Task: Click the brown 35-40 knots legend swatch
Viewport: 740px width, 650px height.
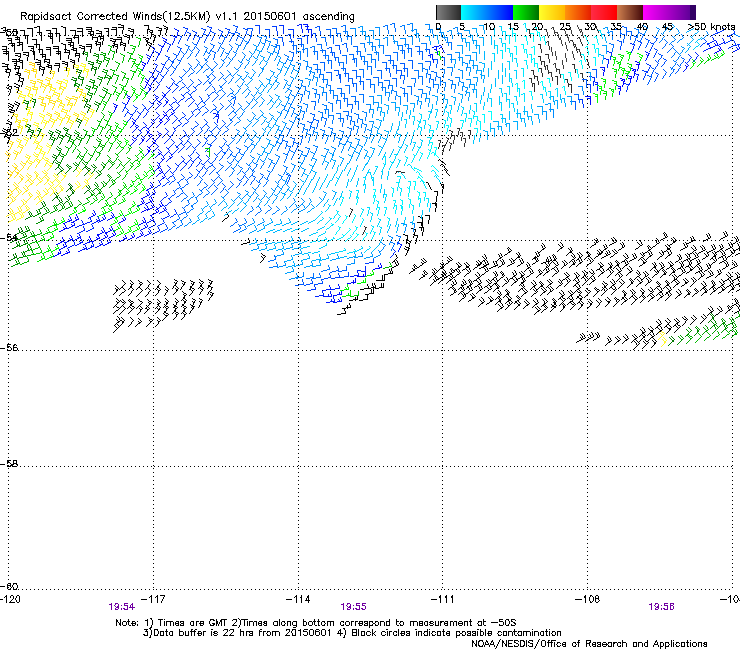Action: click(630, 12)
